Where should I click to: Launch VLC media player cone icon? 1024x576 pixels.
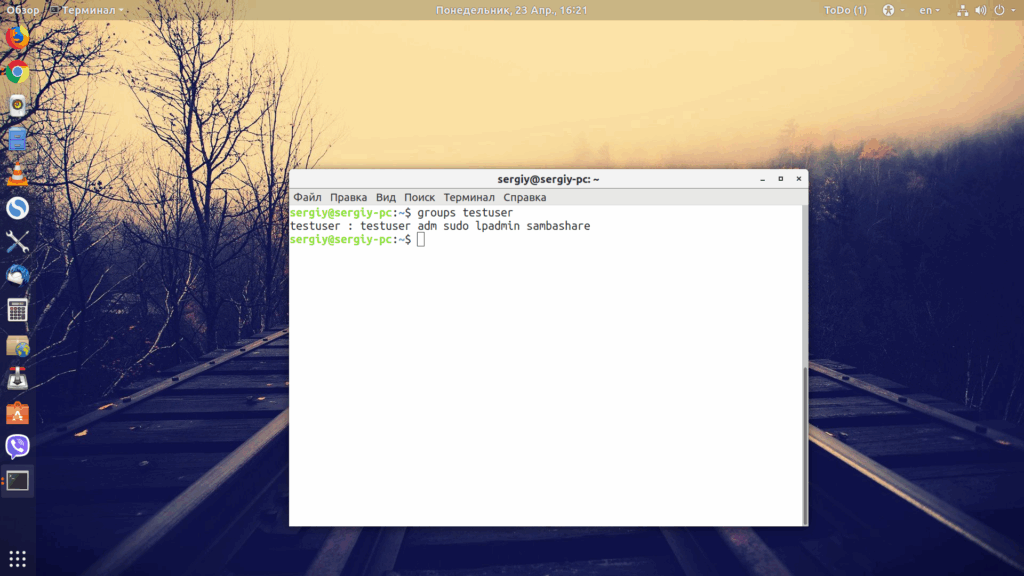(18, 174)
